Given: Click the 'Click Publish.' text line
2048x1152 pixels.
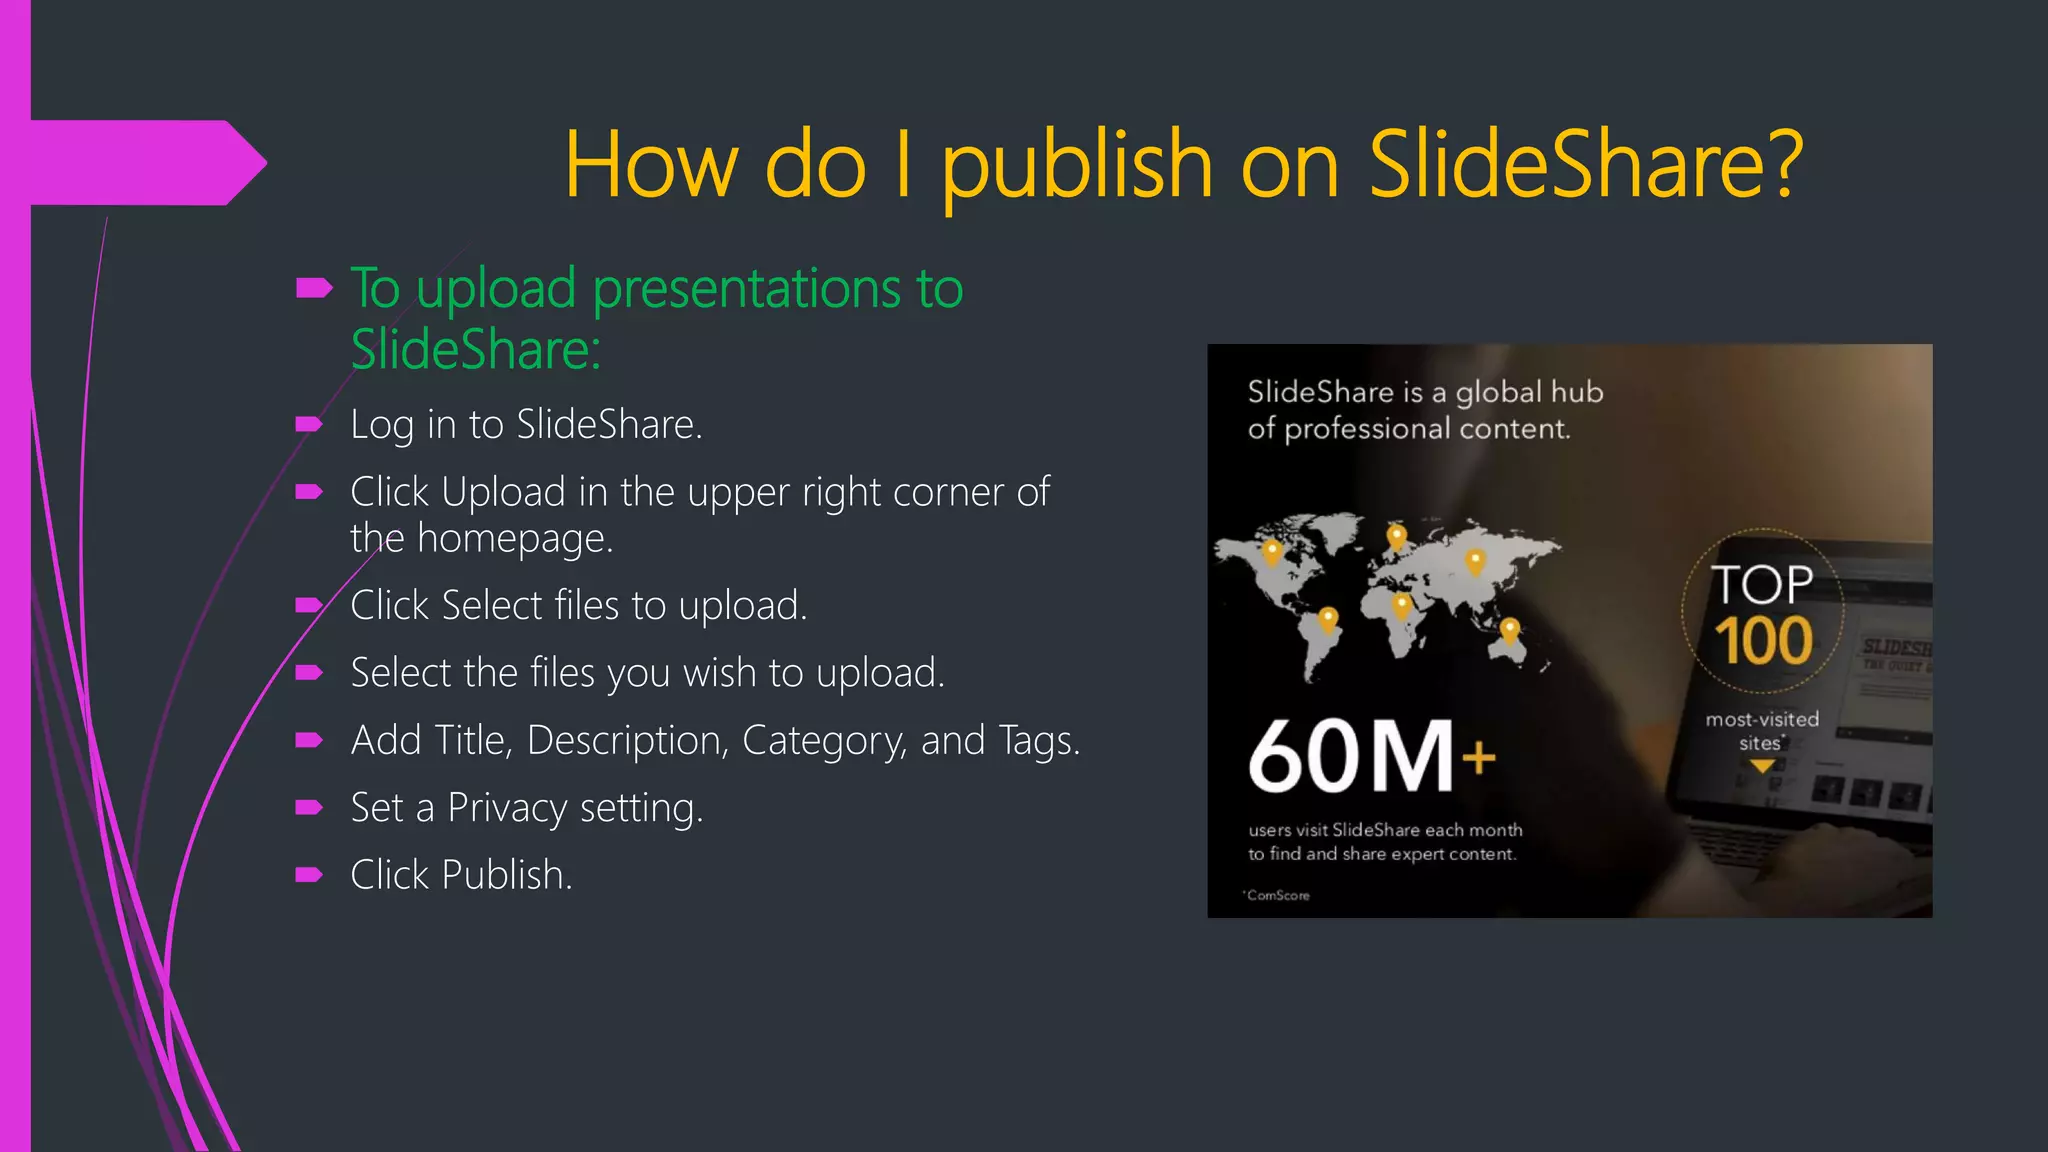Looking at the screenshot, I should click(461, 875).
